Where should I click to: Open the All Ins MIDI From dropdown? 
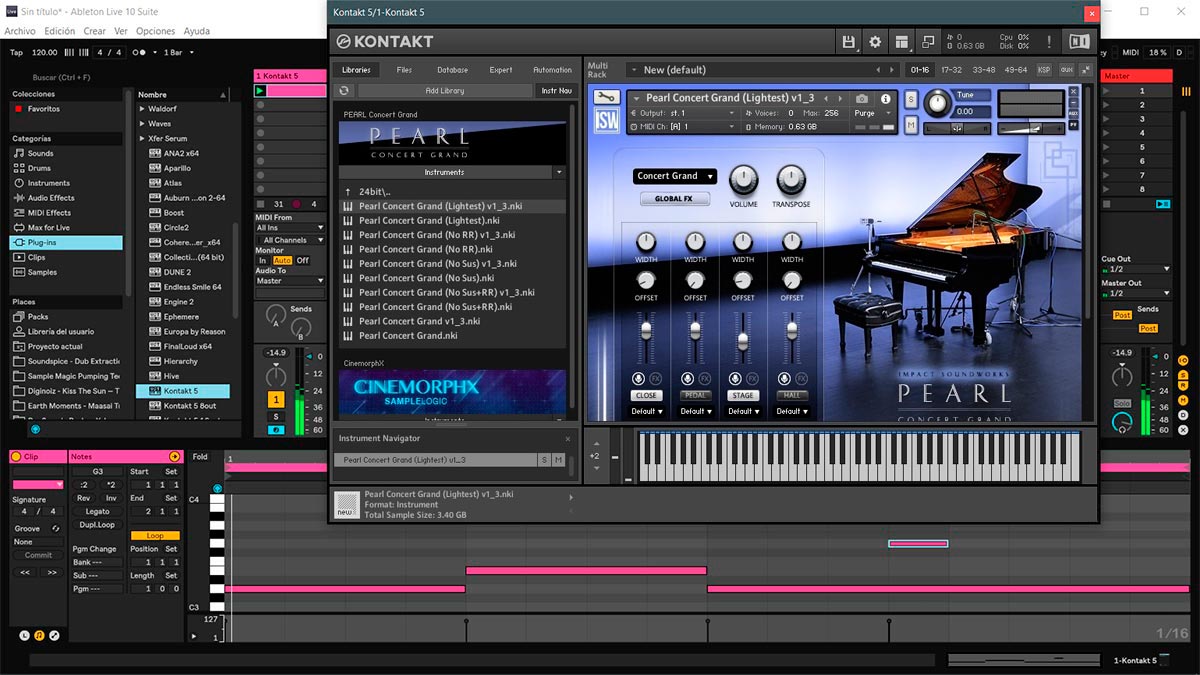pos(291,228)
